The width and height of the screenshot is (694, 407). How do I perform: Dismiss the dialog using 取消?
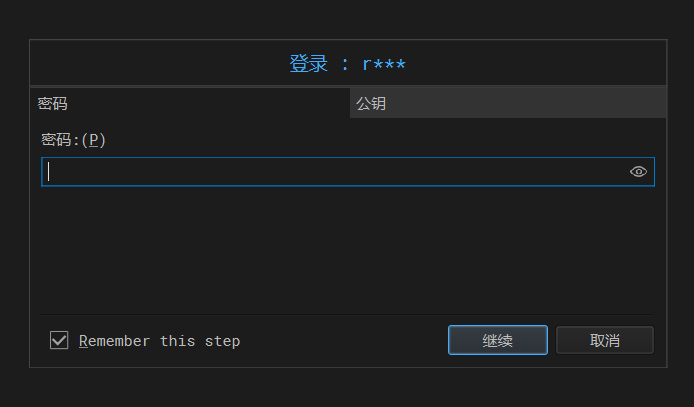pyautogui.click(x=605, y=340)
